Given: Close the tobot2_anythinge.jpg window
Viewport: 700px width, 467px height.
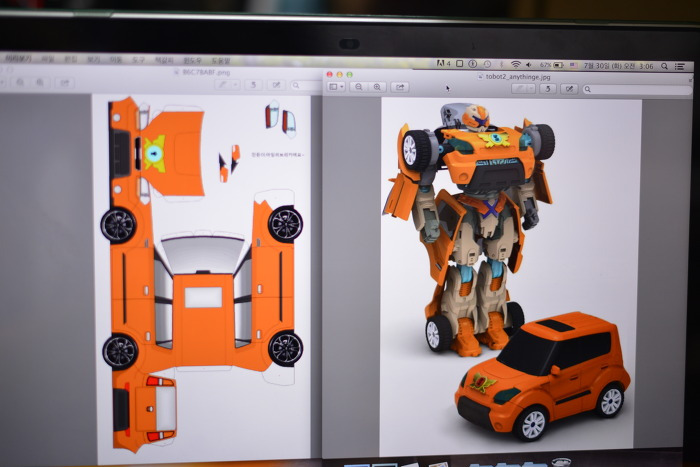Looking at the screenshot, I should point(329,75).
